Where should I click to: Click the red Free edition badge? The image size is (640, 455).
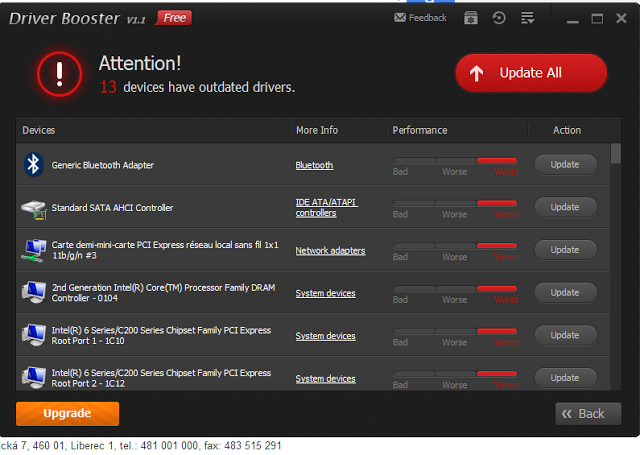tap(174, 18)
